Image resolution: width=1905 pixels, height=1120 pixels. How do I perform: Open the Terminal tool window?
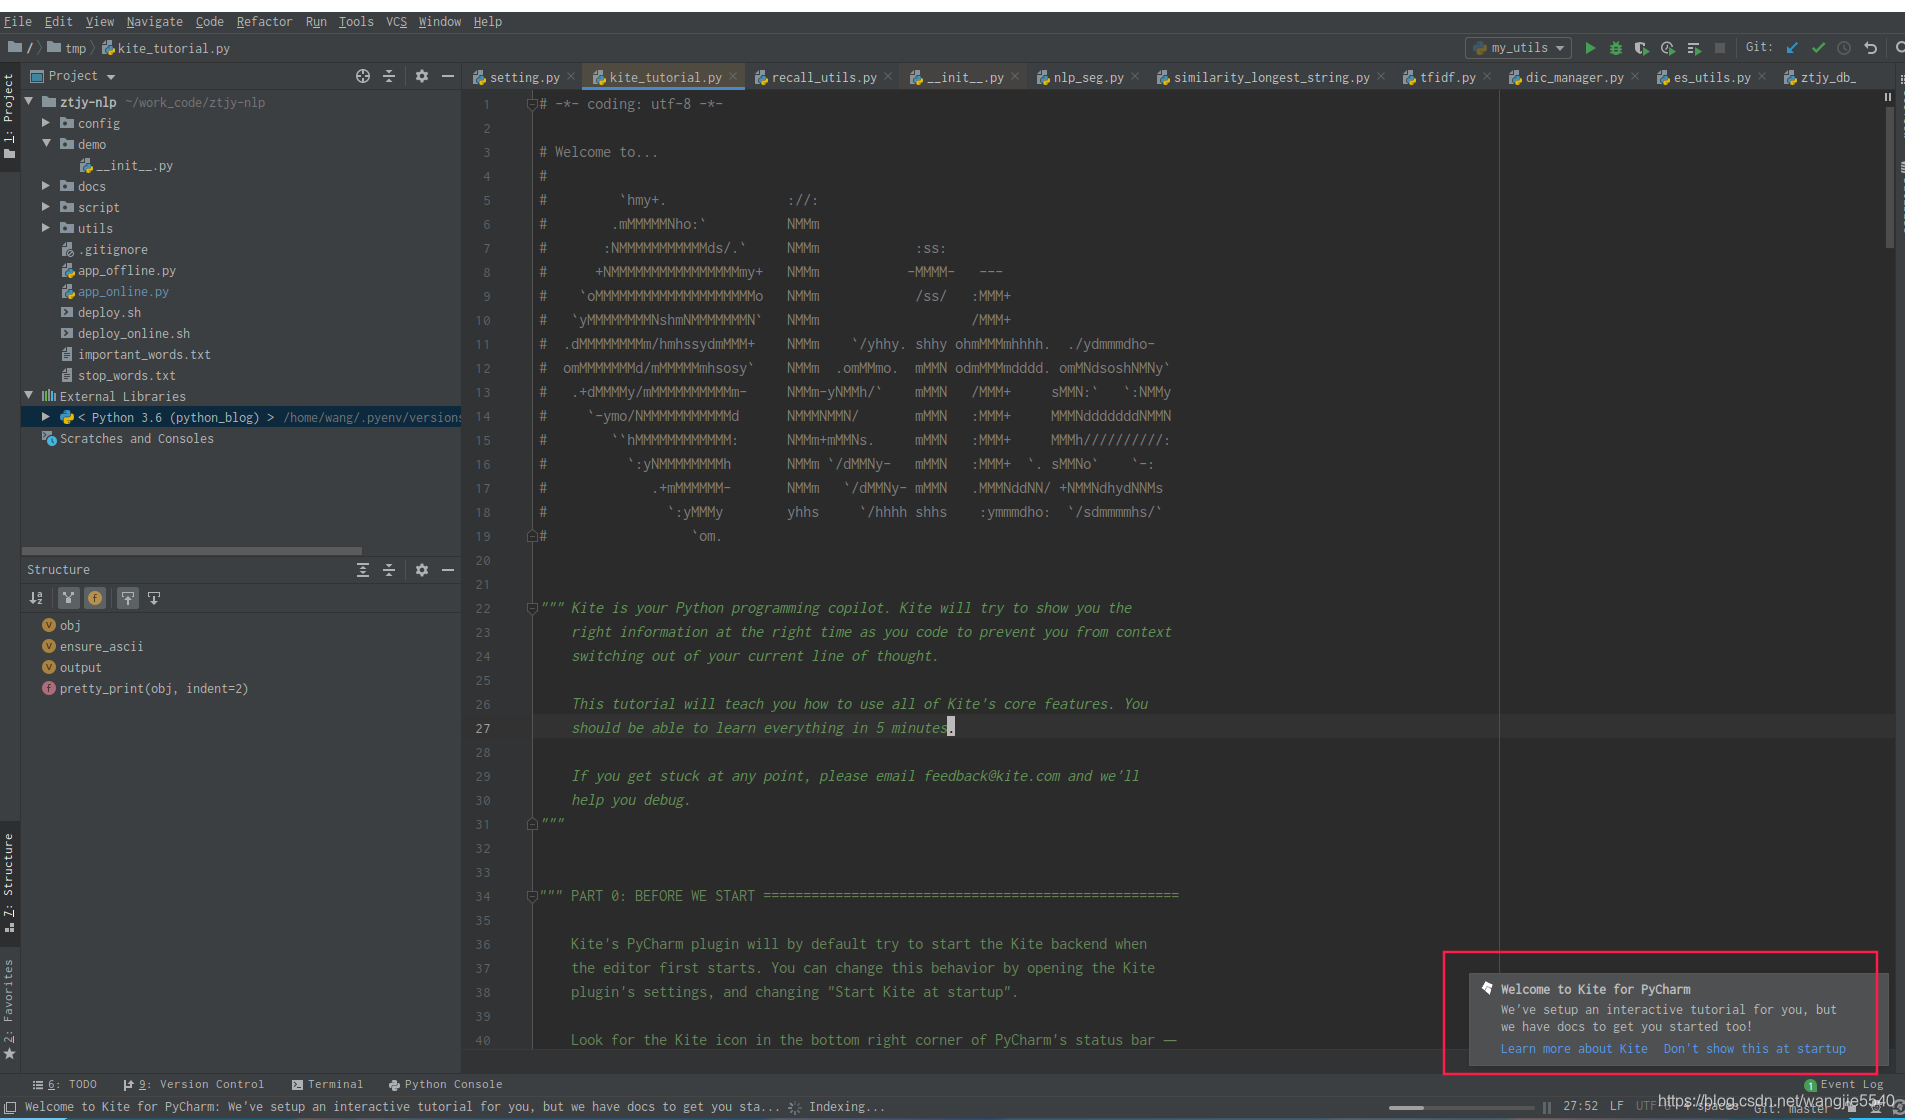(x=327, y=1084)
